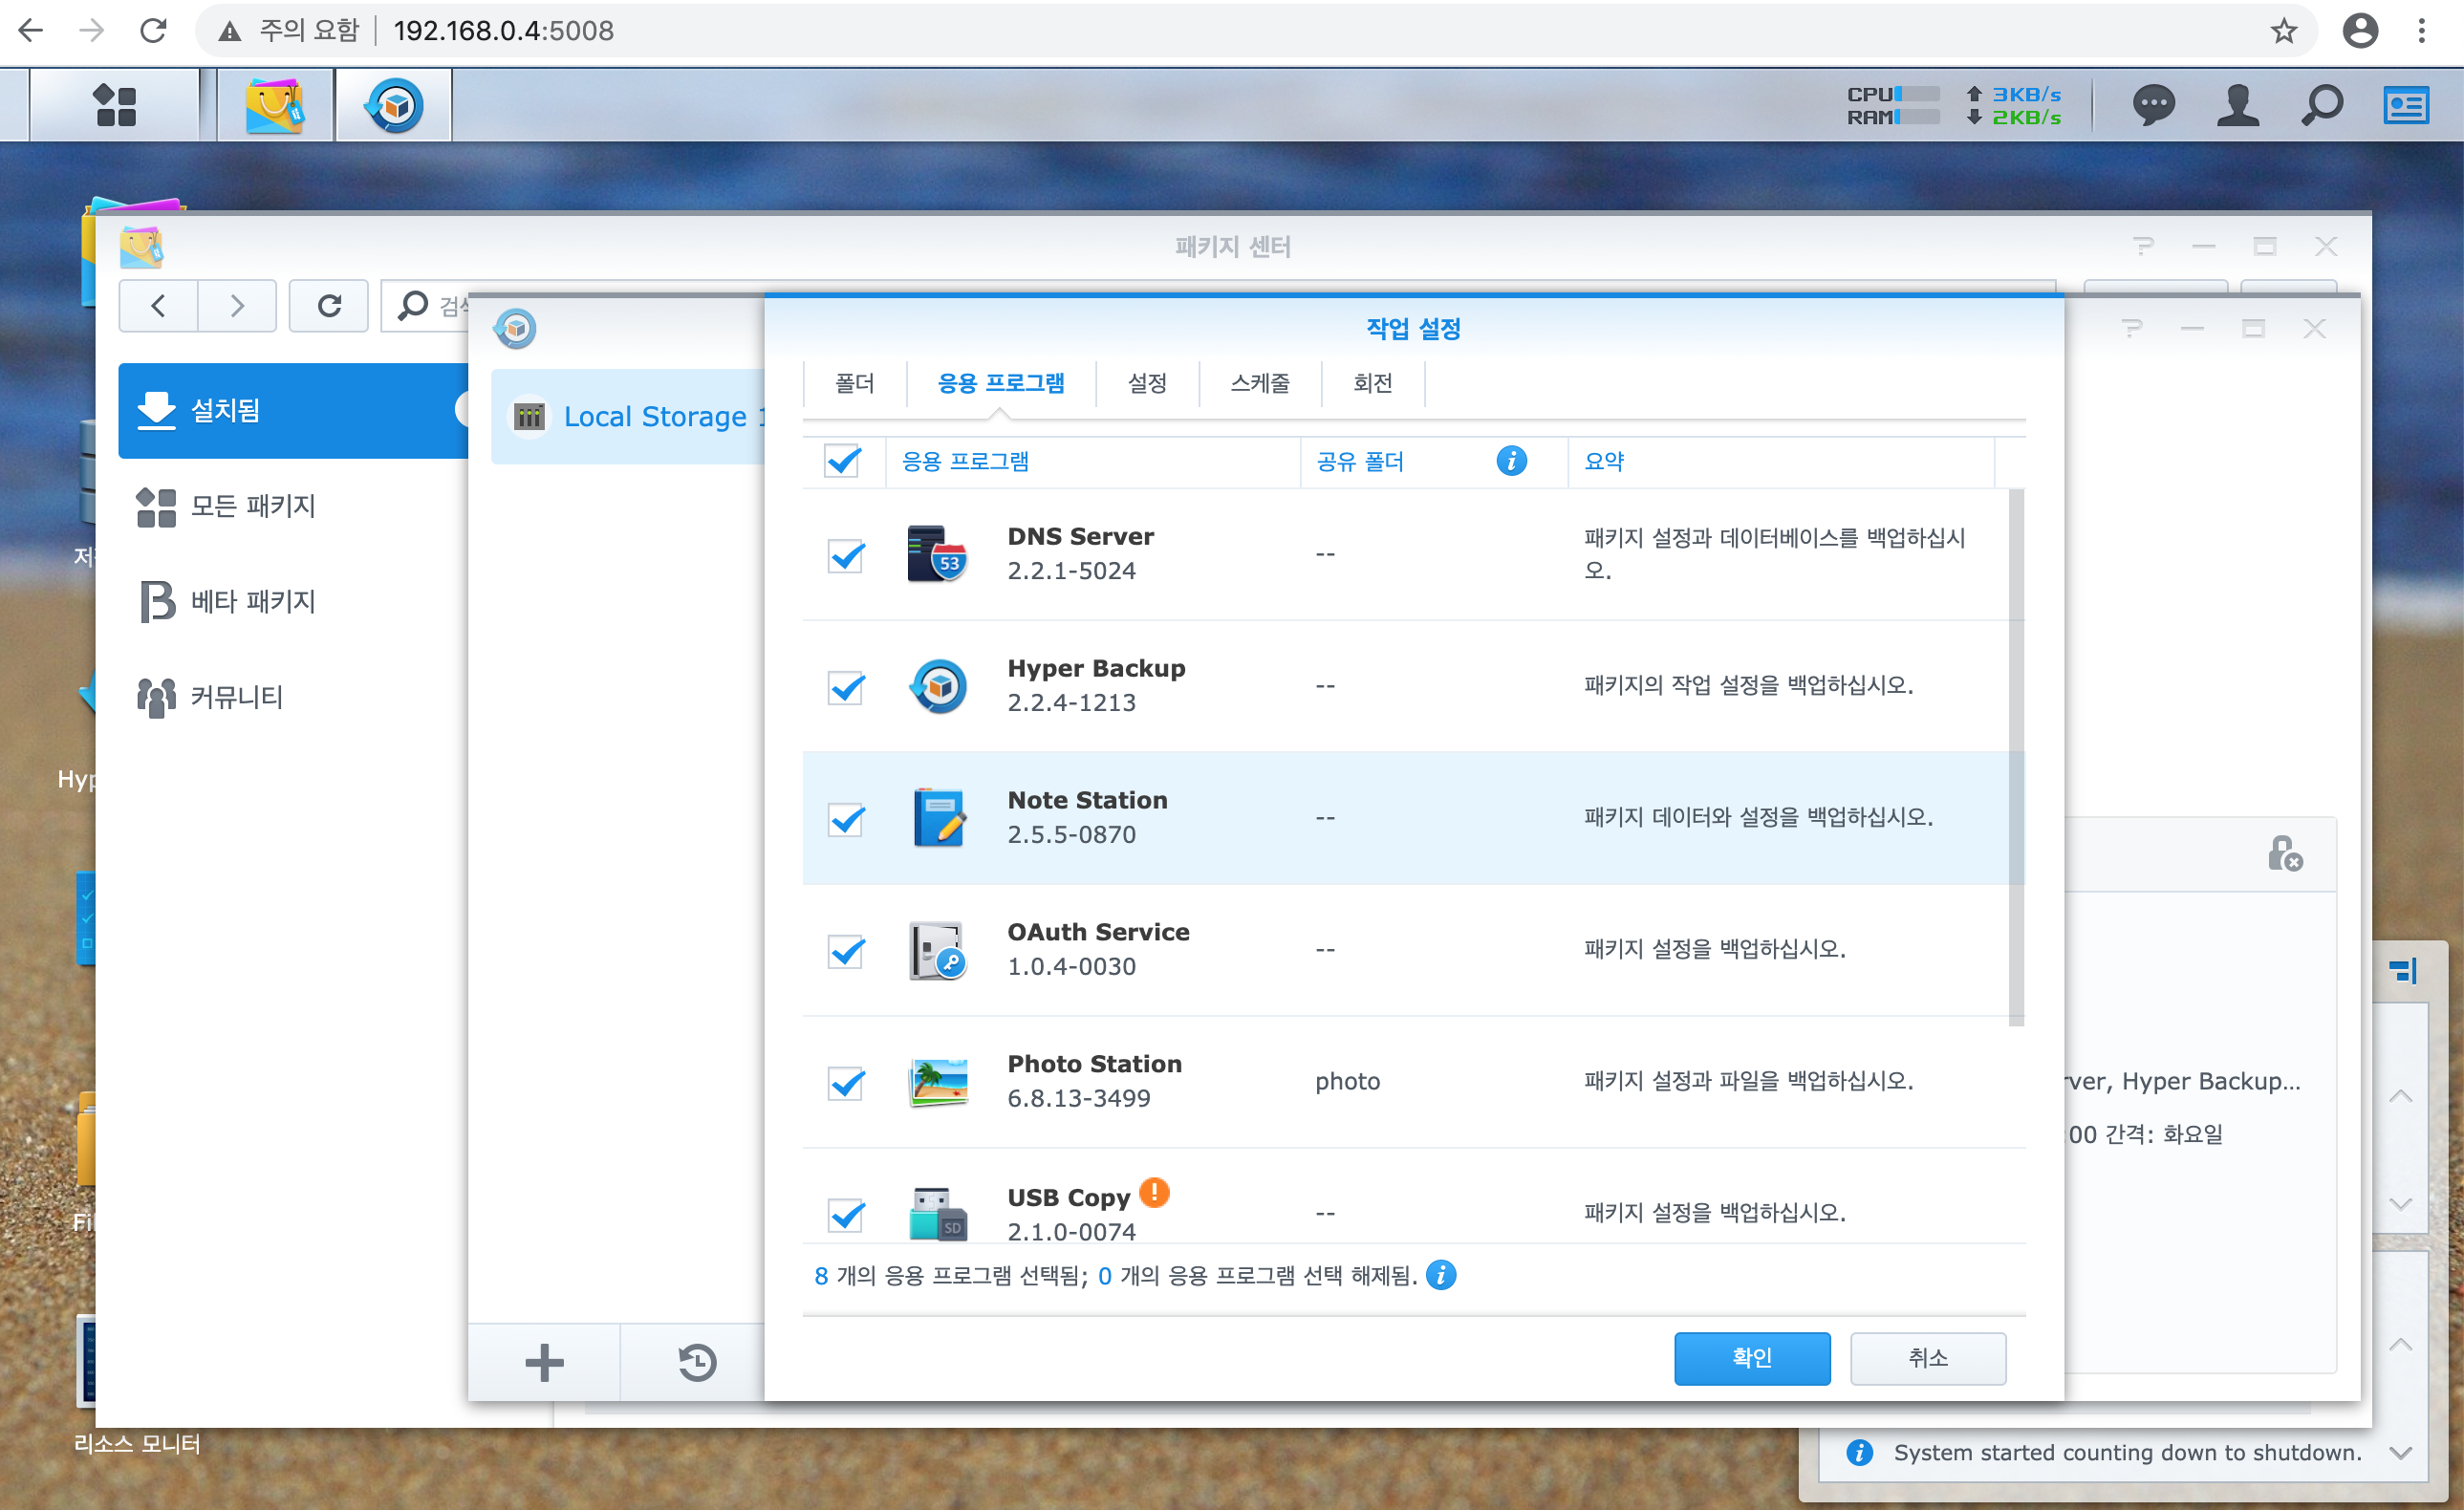
Task: Click the 취소 cancel button
Action: (x=1927, y=1357)
